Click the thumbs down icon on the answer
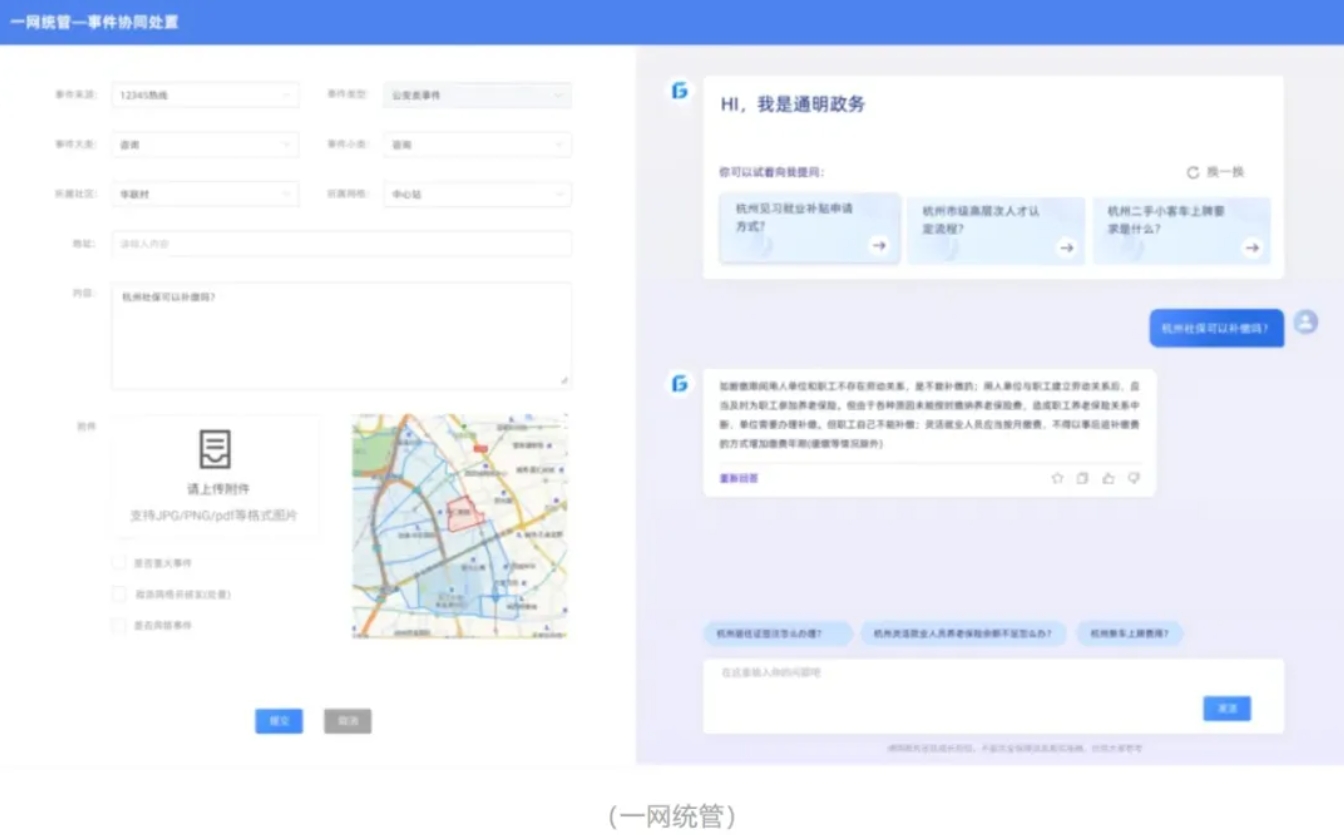 click(x=1133, y=479)
